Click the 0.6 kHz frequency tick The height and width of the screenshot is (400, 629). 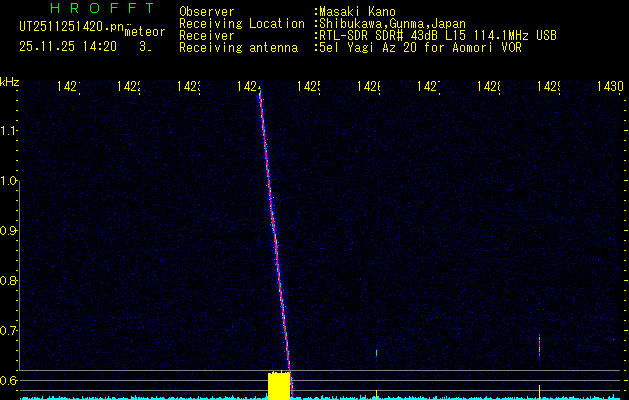(x=9, y=381)
